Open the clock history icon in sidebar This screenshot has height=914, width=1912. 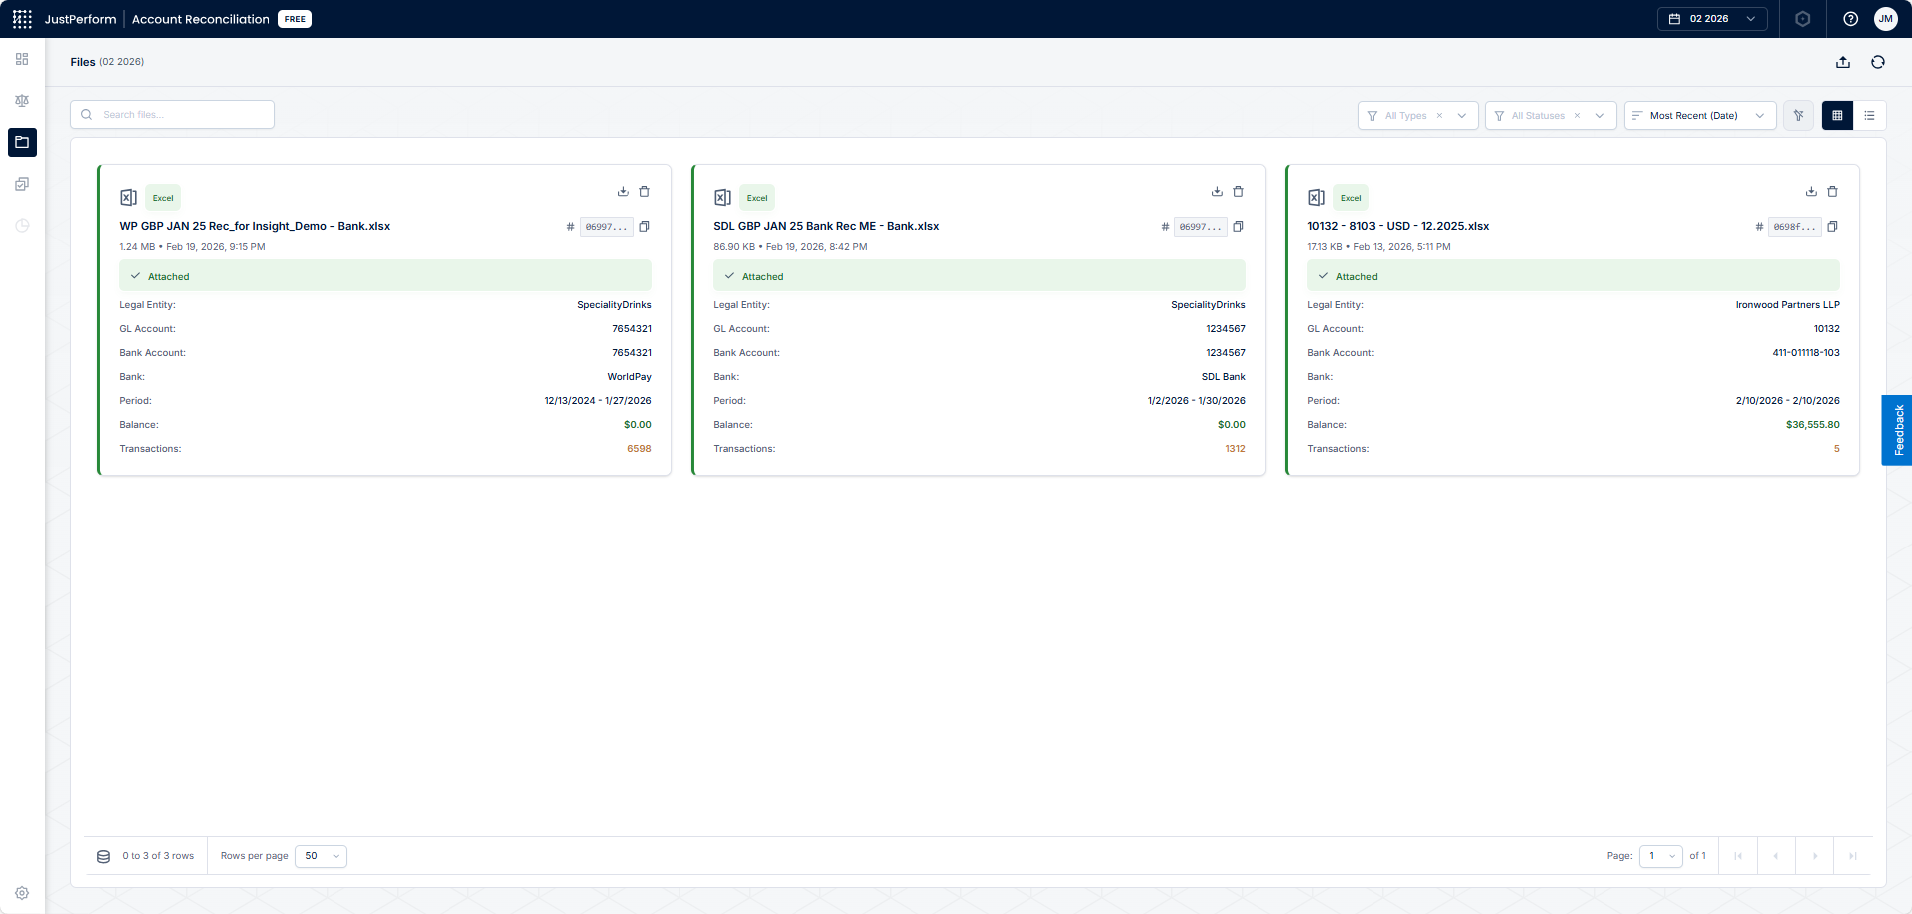(22, 226)
